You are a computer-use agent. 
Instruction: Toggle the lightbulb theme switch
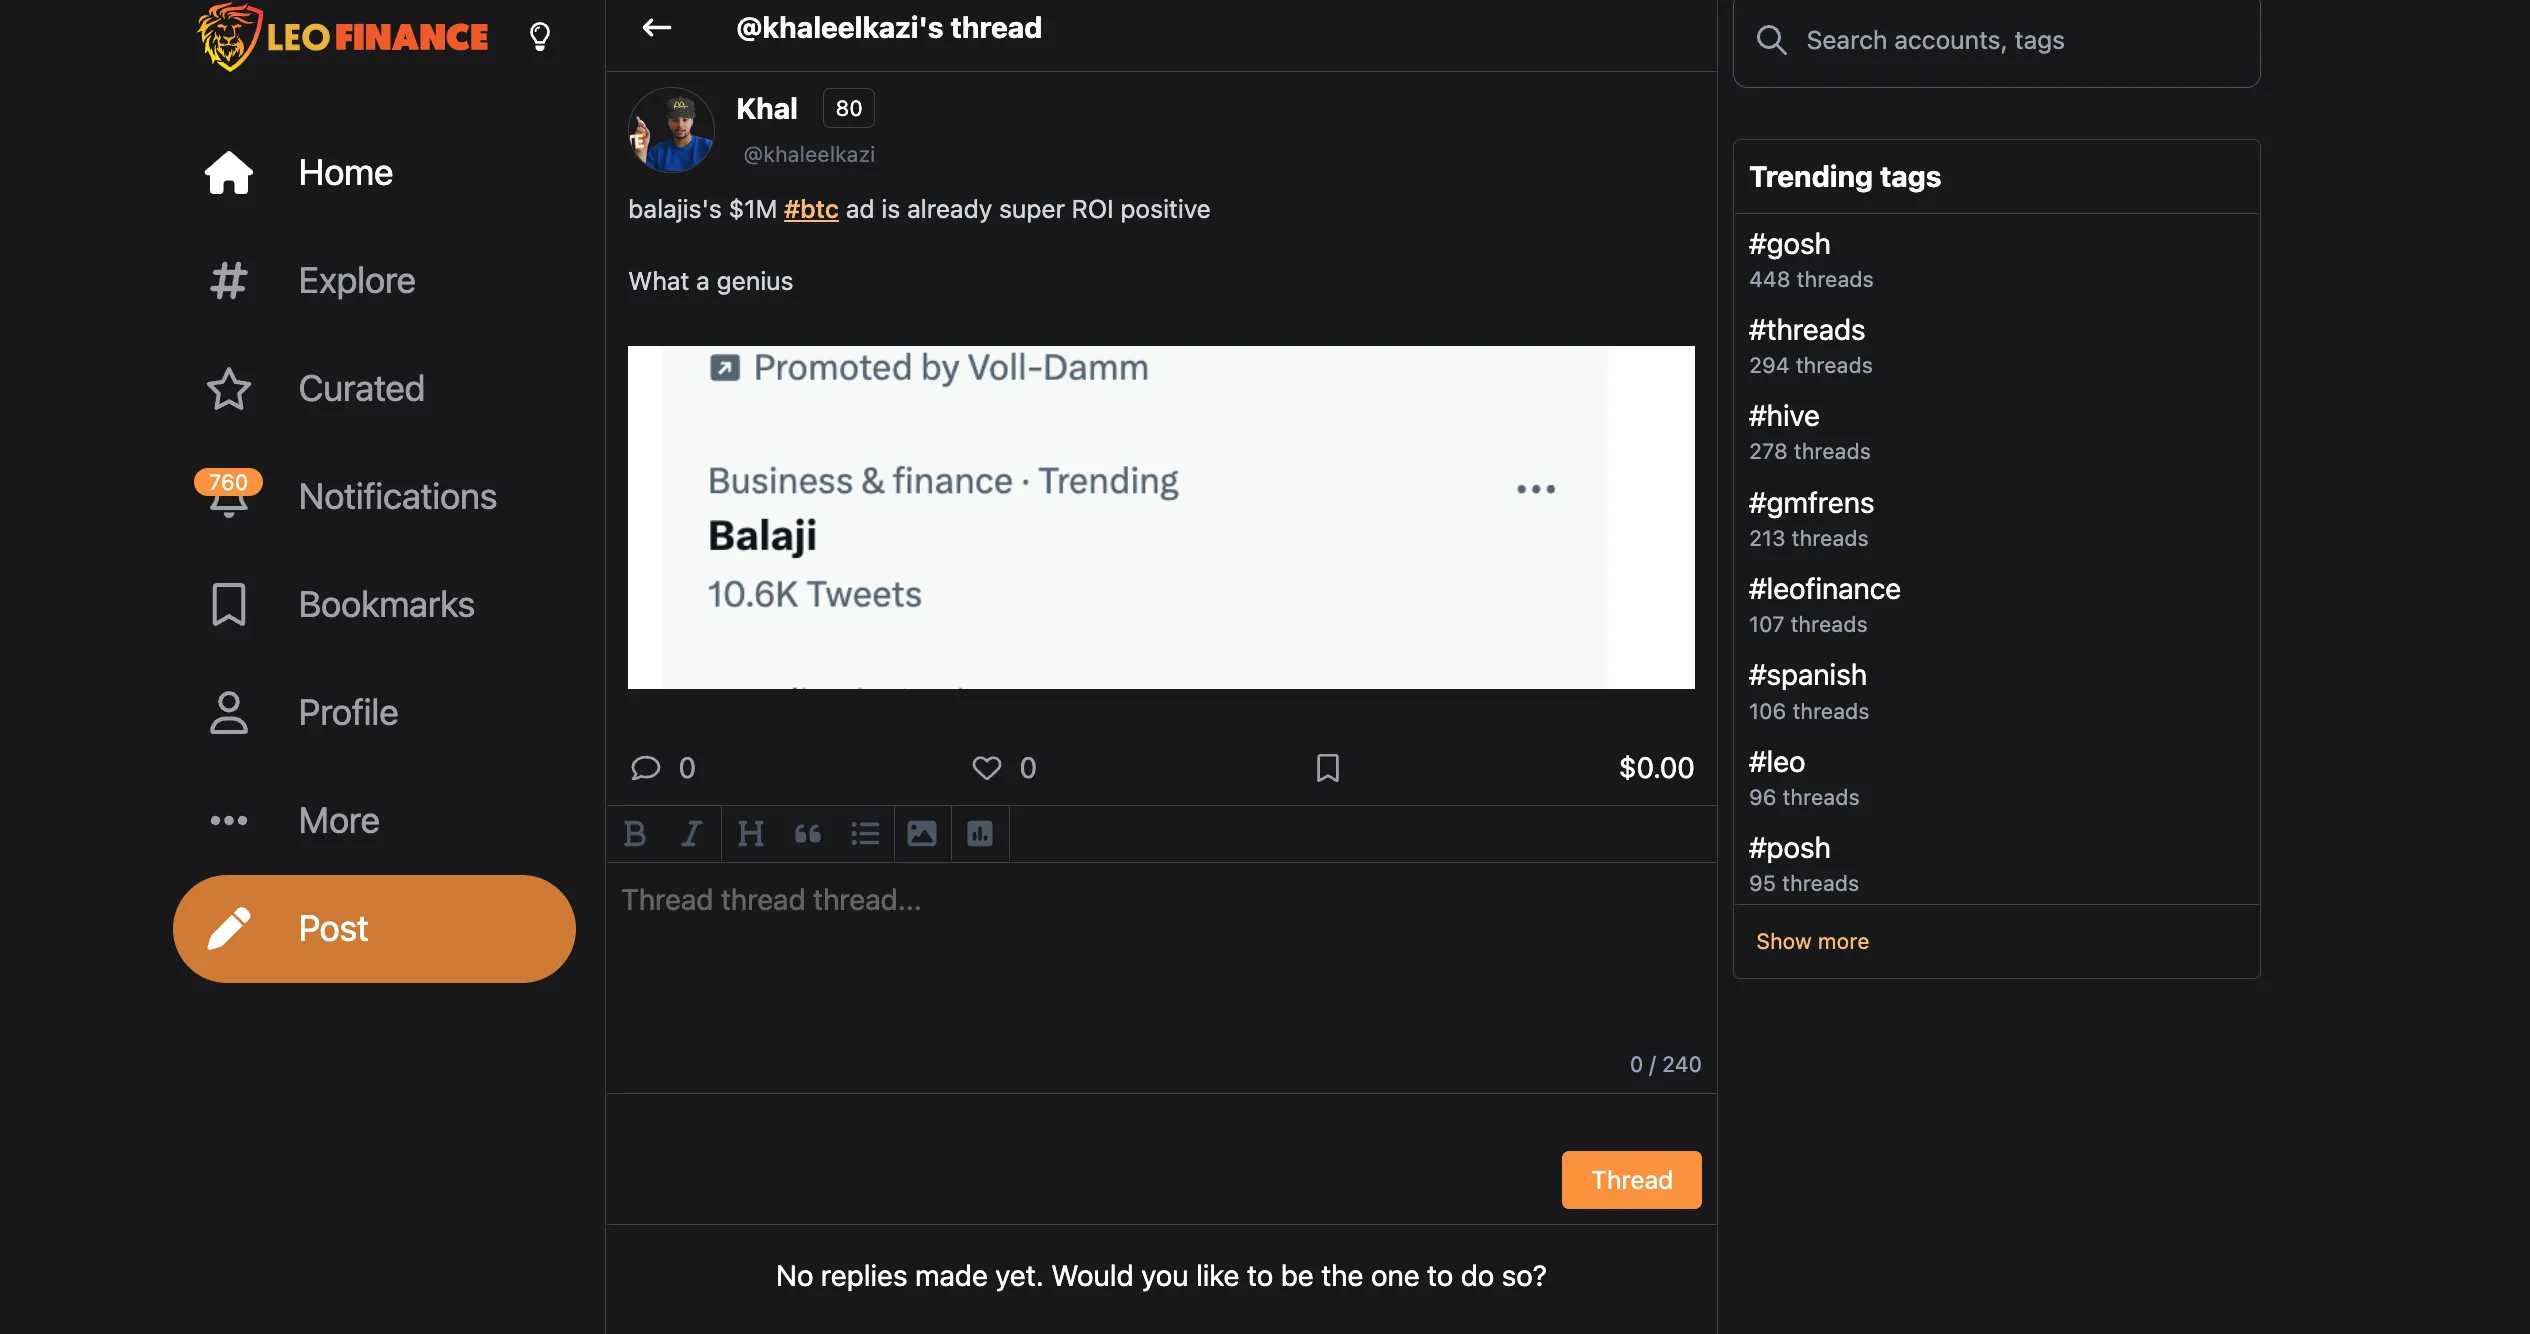coord(540,37)
